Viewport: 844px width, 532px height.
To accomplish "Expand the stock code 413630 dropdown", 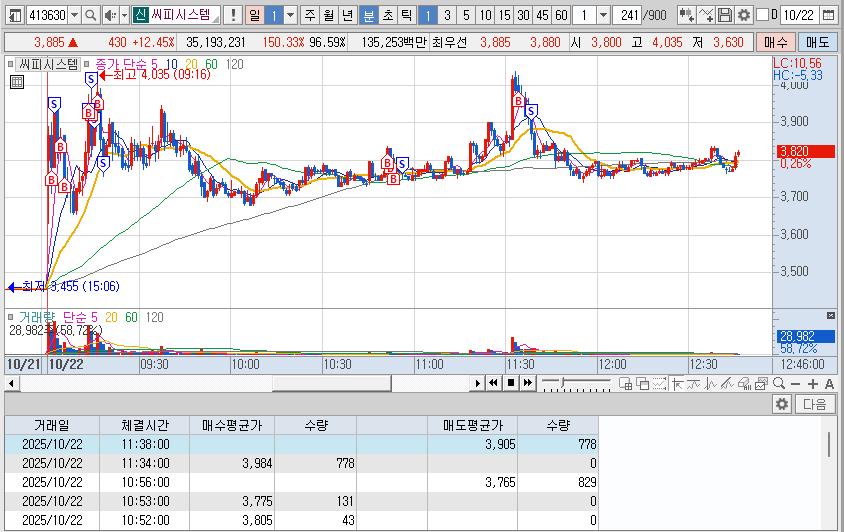I will (73, 15).
